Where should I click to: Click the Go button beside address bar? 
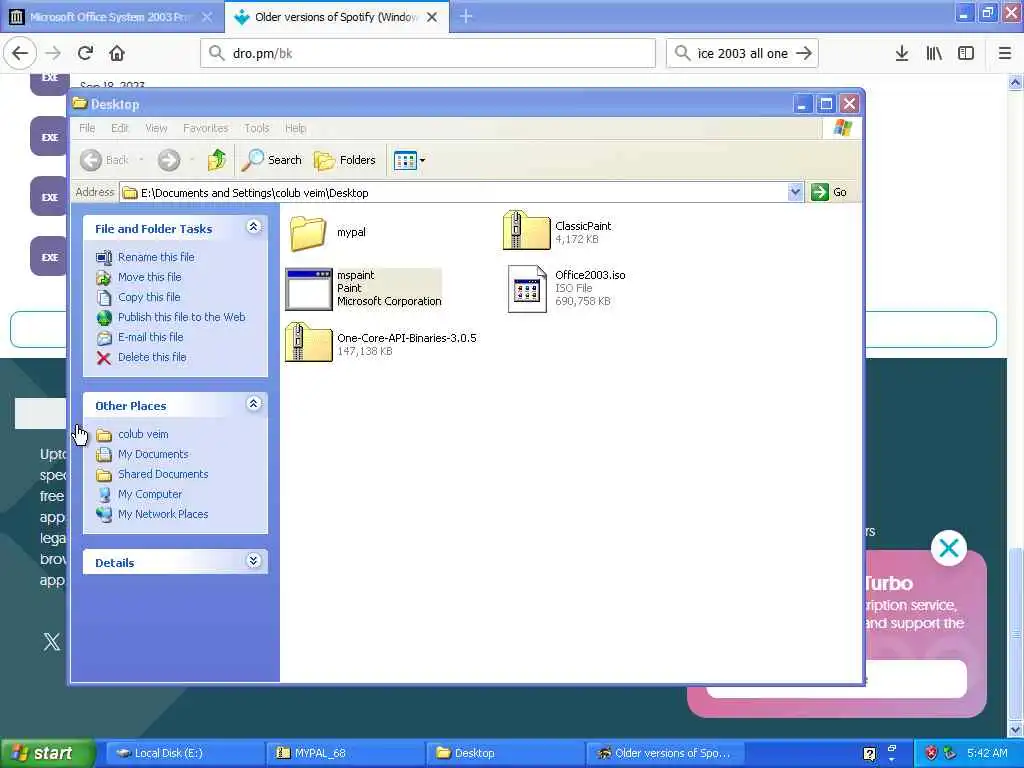coord(829,192)
